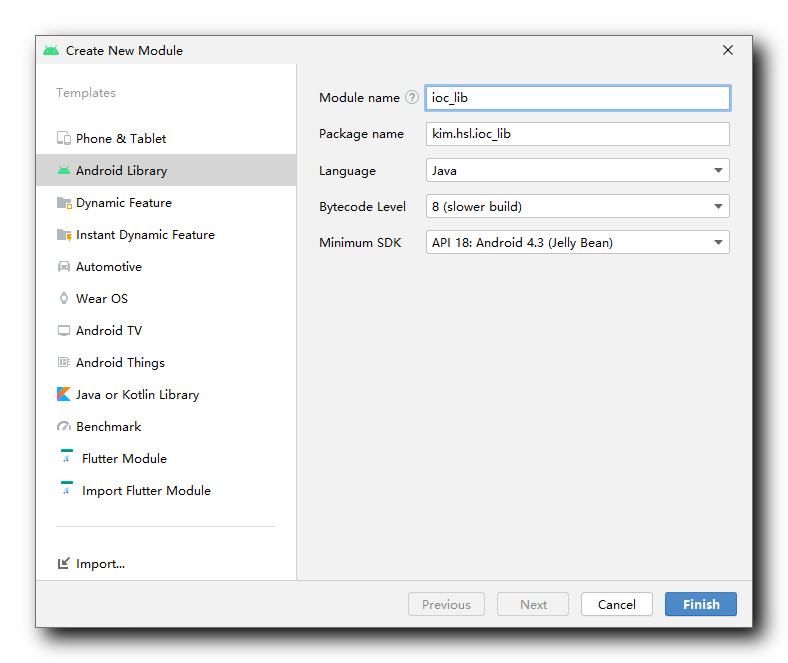Screen dimensions: 788x663
Task: Click the Dynamic Feature folder icon
Action: (64, 203)
